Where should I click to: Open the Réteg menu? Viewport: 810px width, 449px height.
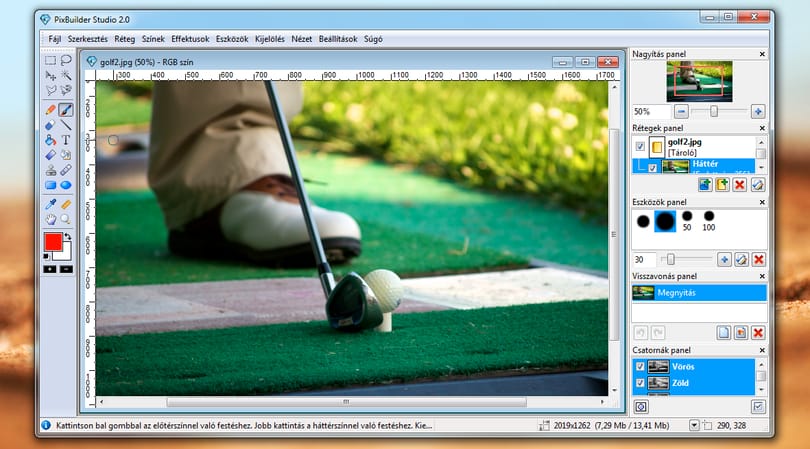tap(124, 39)
